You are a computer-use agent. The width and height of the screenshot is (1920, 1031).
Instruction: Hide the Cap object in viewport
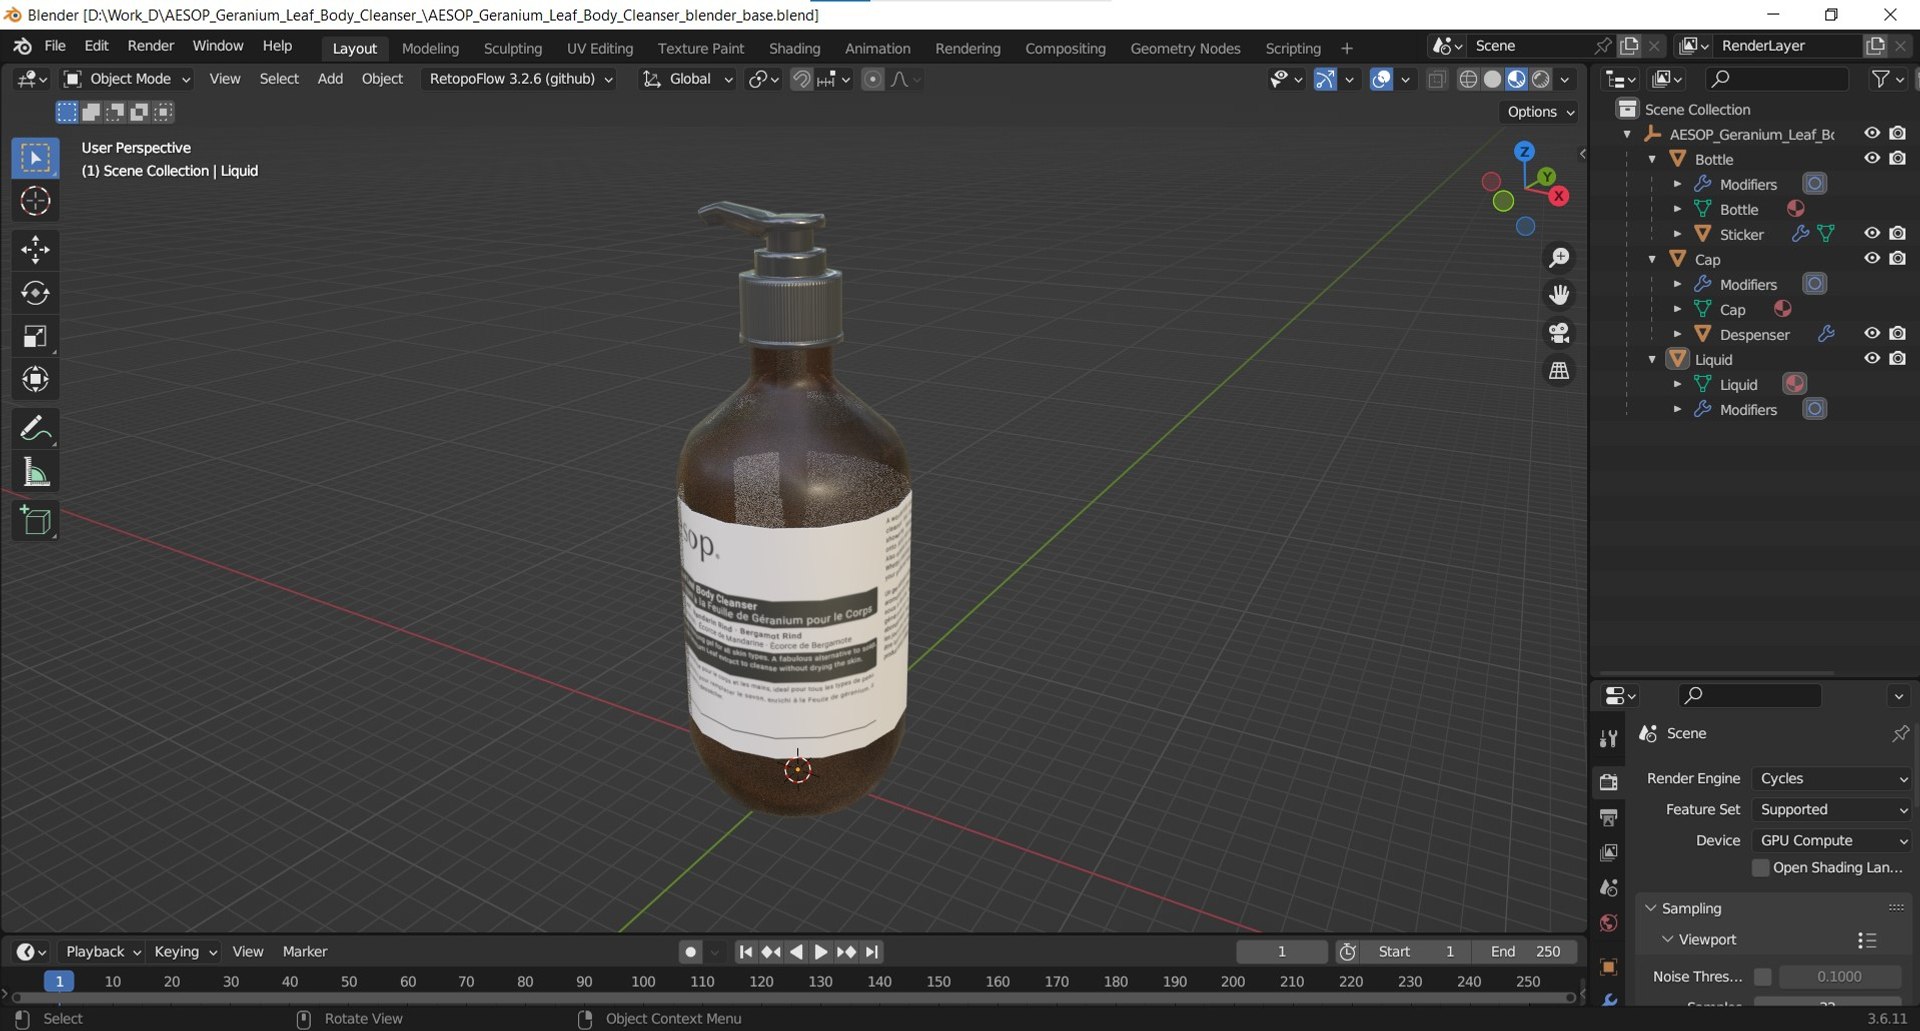(1872, 258)
